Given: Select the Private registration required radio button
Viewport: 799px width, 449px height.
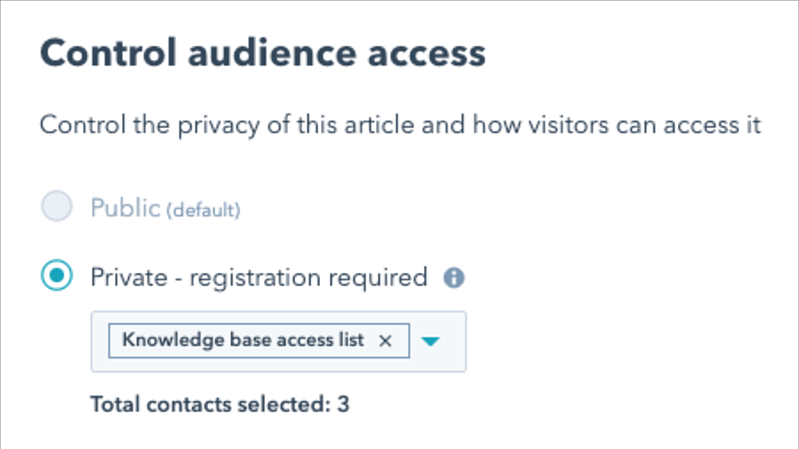Looking at the screenshot, I should (57, 275).
